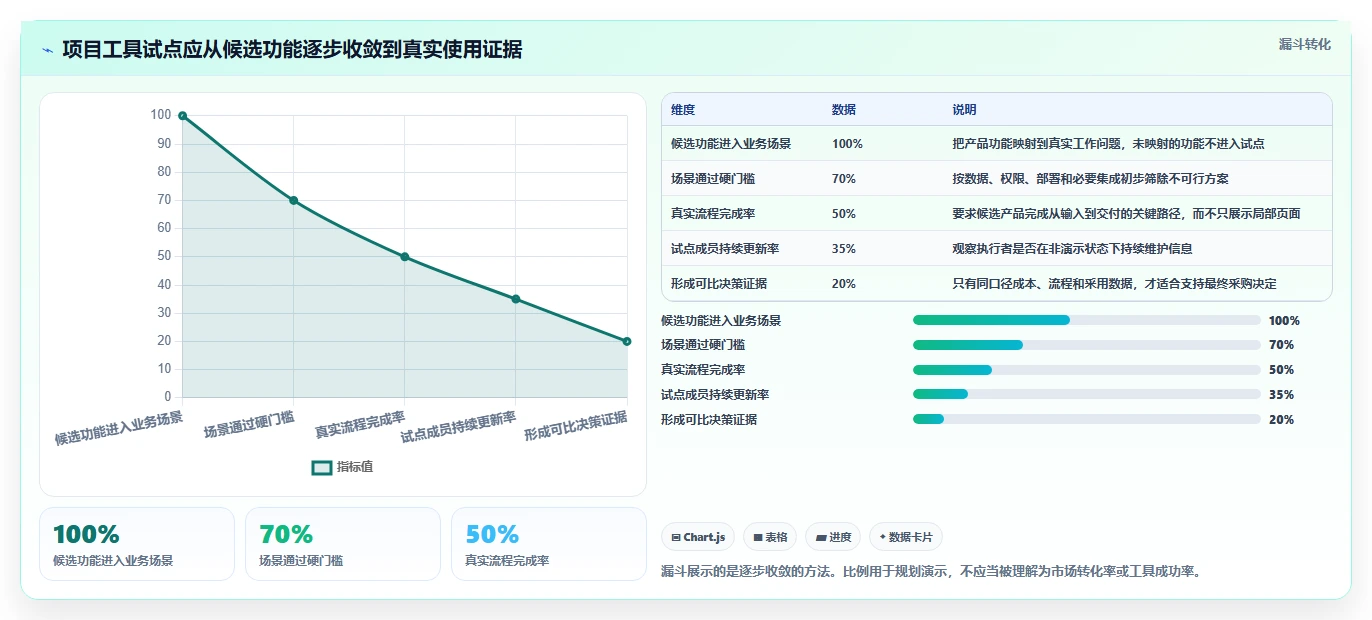Click the table cell 候选功能进入业务场景
The height and width of the screenshot is (620, 1372).
click(x=731, y=144)
